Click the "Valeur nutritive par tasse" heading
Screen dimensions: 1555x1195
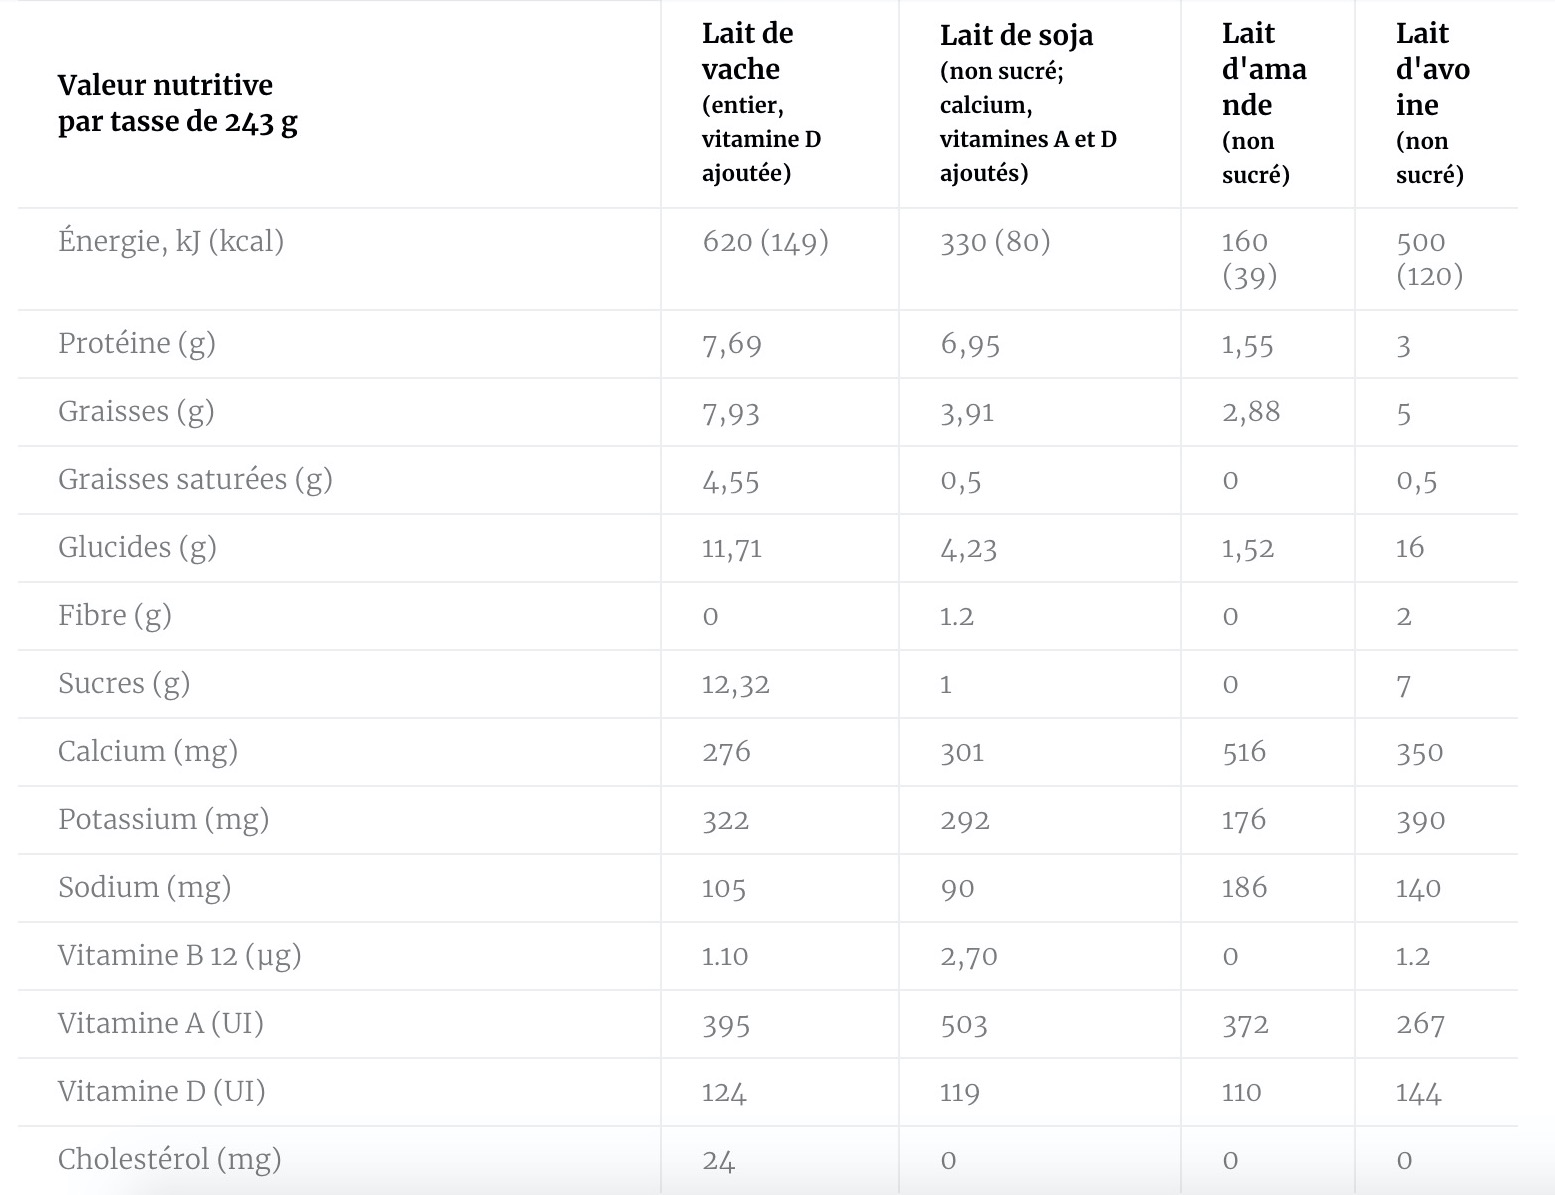[177, 103]
